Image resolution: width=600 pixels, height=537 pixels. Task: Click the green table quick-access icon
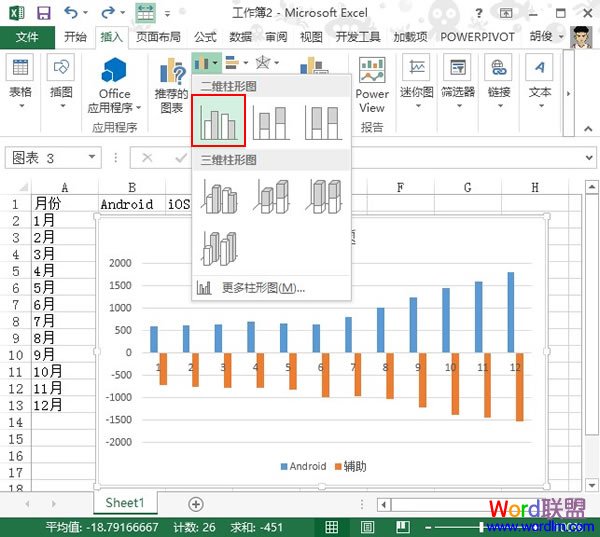coord(145,13)
